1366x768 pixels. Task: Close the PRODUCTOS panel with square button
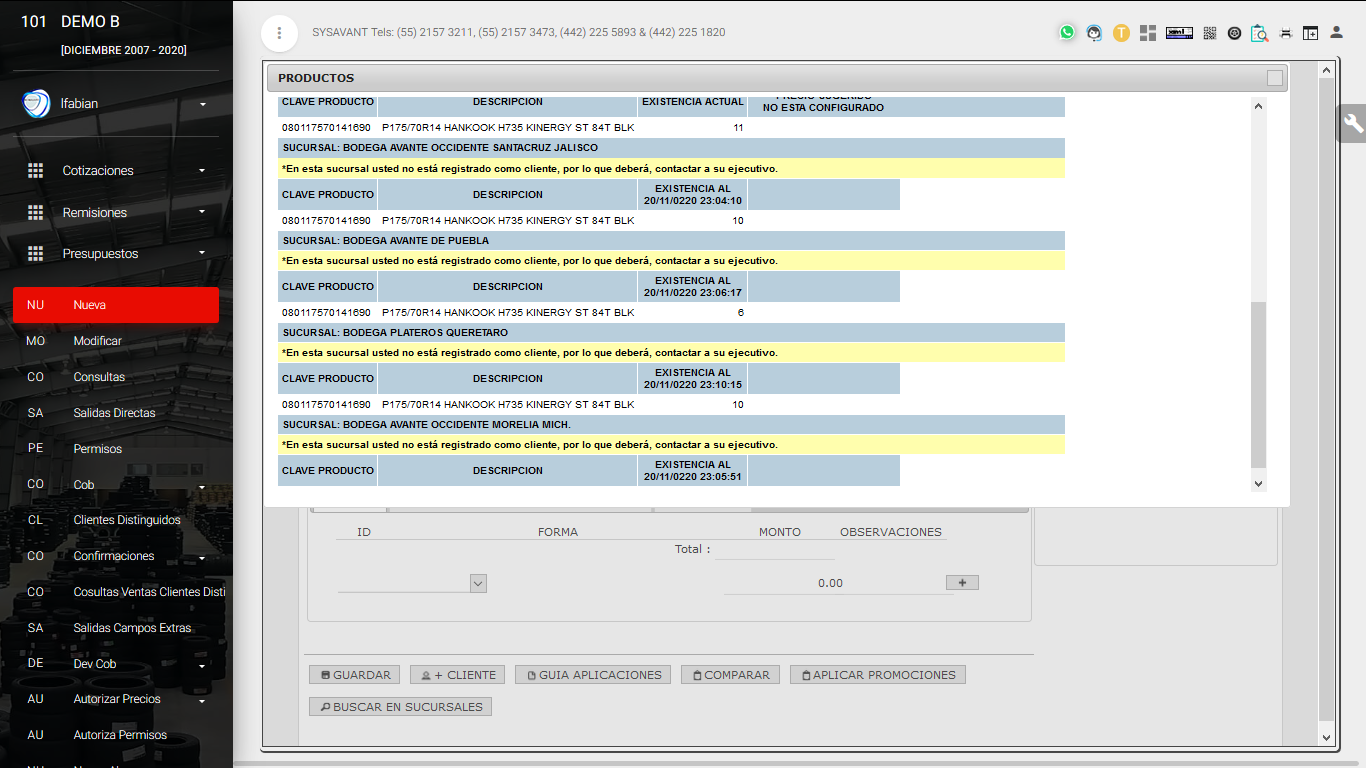coord(1274,78)
